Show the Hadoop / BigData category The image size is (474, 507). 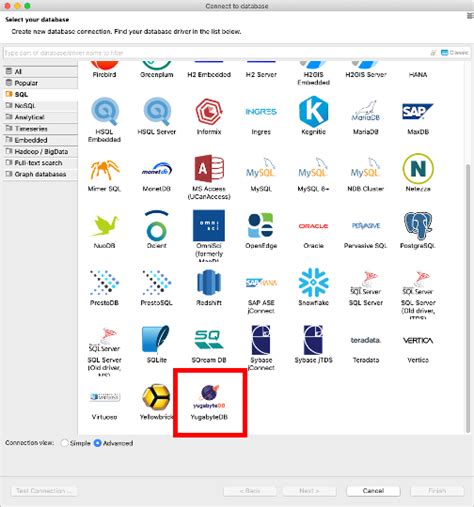[41, 151]
